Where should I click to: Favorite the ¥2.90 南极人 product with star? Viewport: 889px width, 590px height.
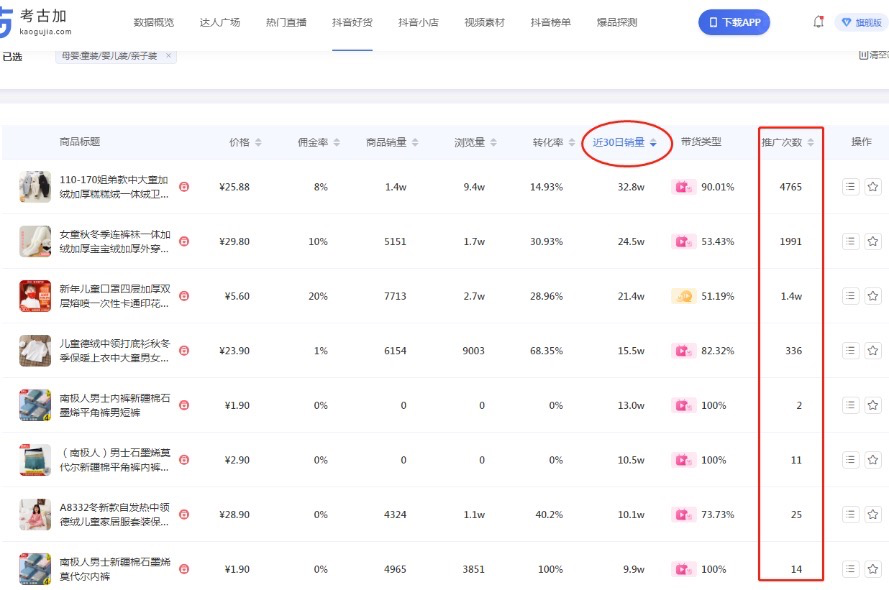tap(873, 460)
